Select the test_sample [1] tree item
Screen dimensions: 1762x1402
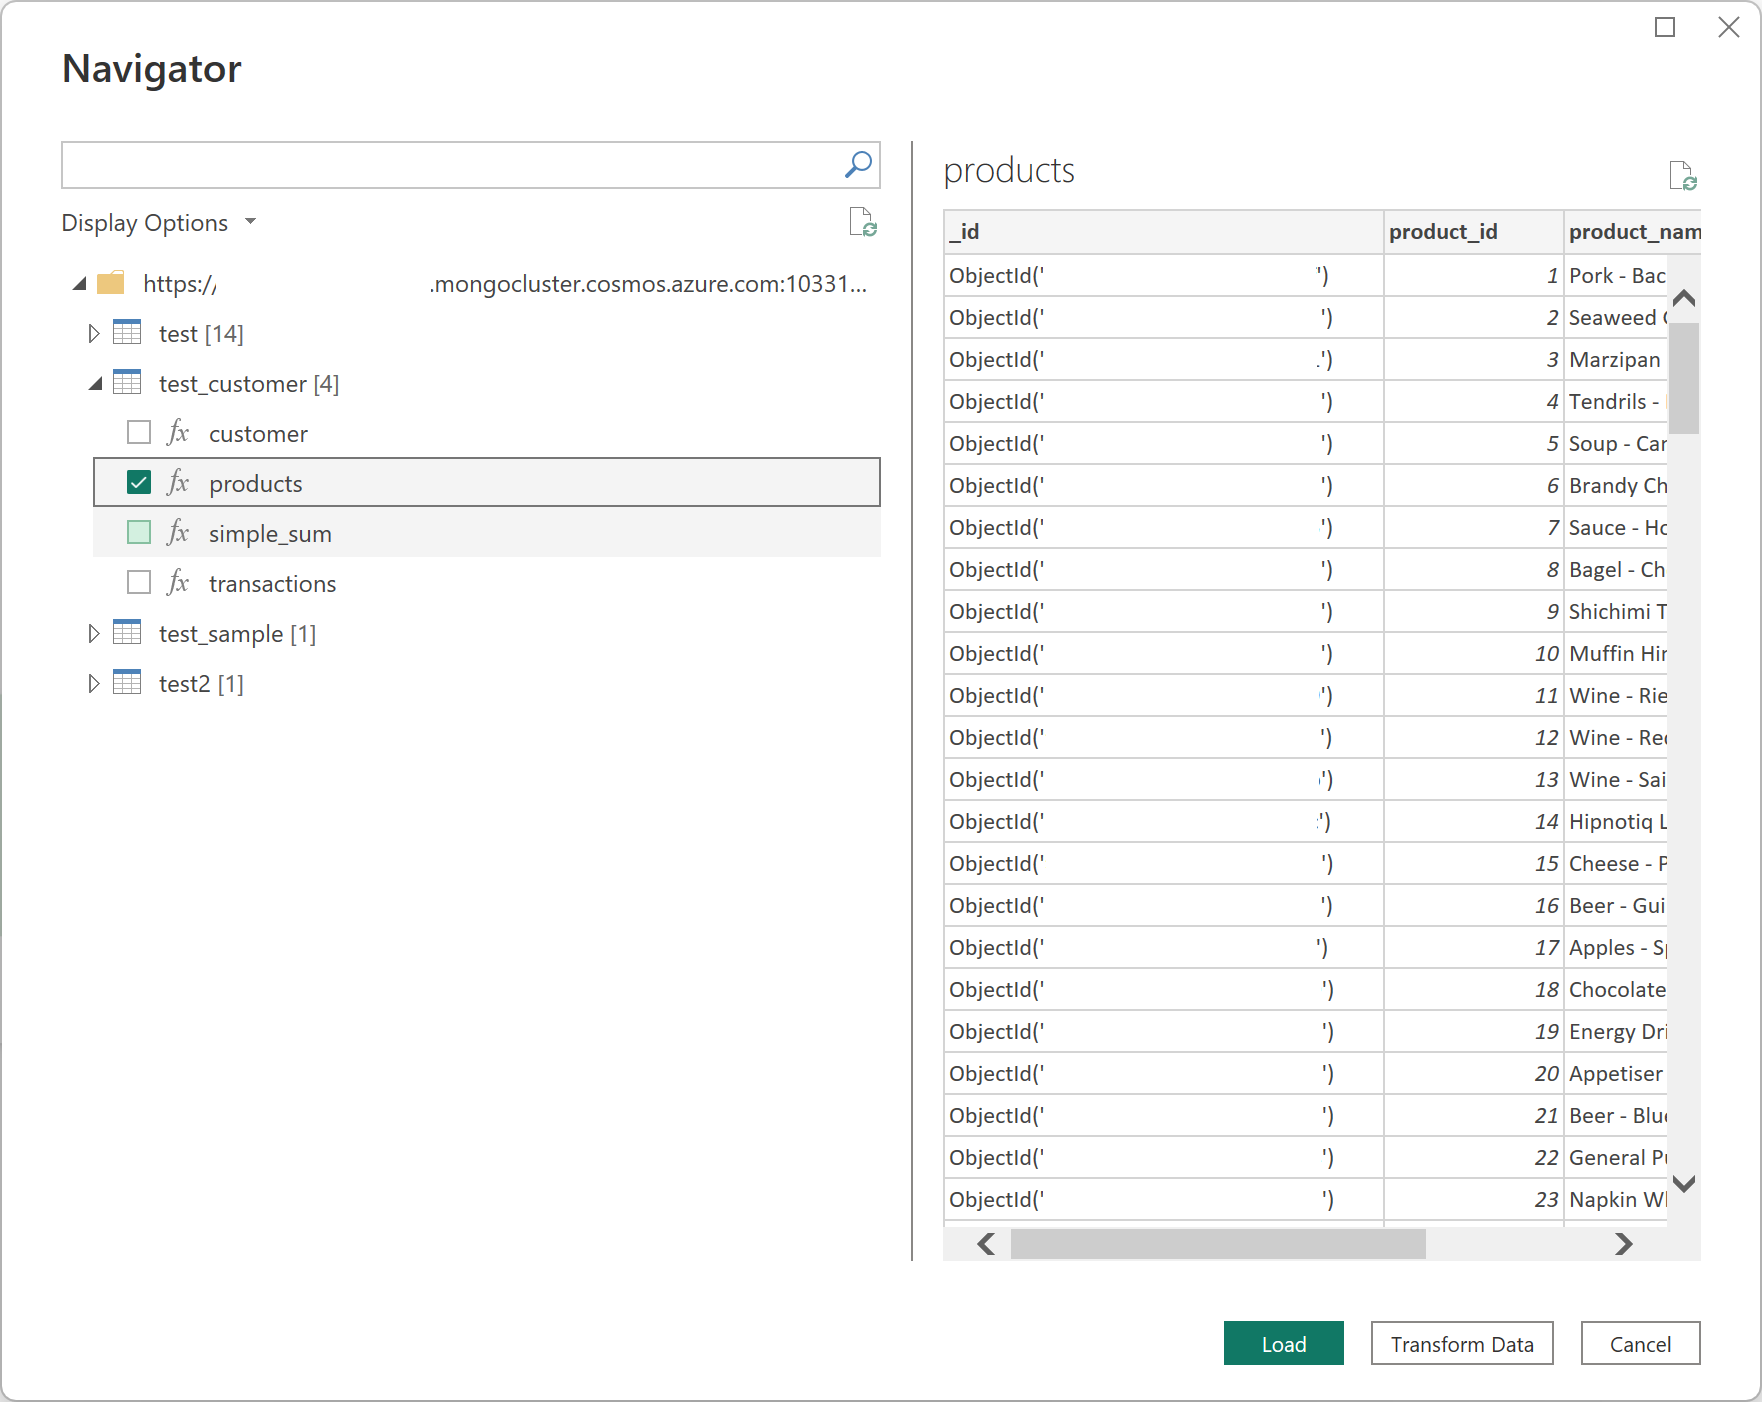237,634
